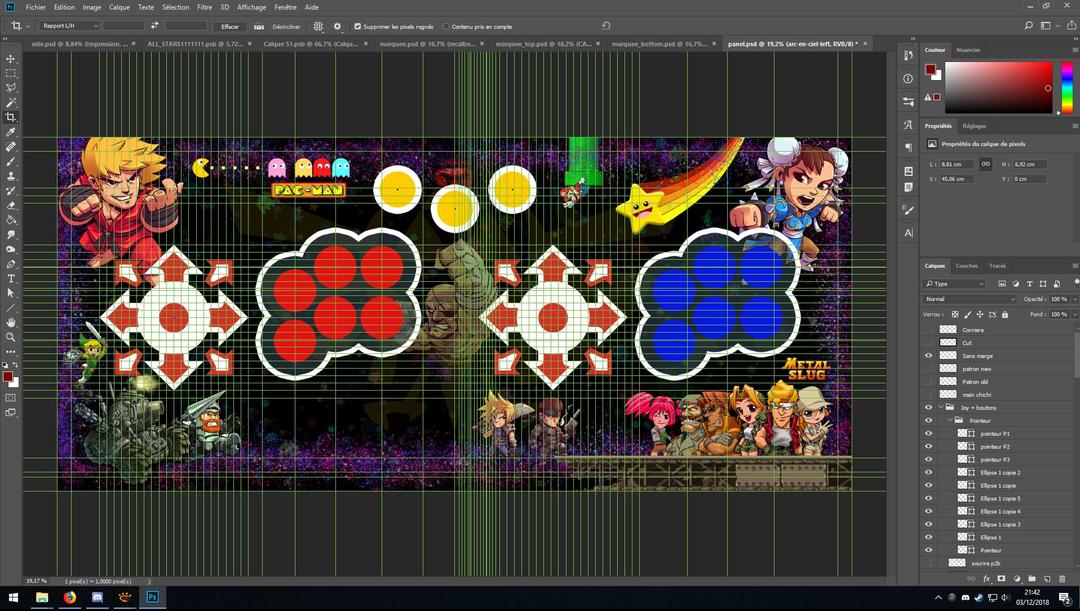Click the rainbow hue slider strip
The height and width of the screenshot is (611, 1080).
tap(1067, 87)
